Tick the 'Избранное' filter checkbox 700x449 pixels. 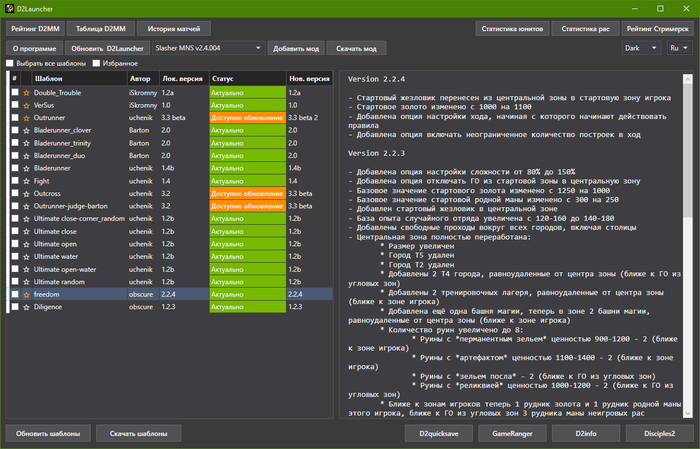96,63
